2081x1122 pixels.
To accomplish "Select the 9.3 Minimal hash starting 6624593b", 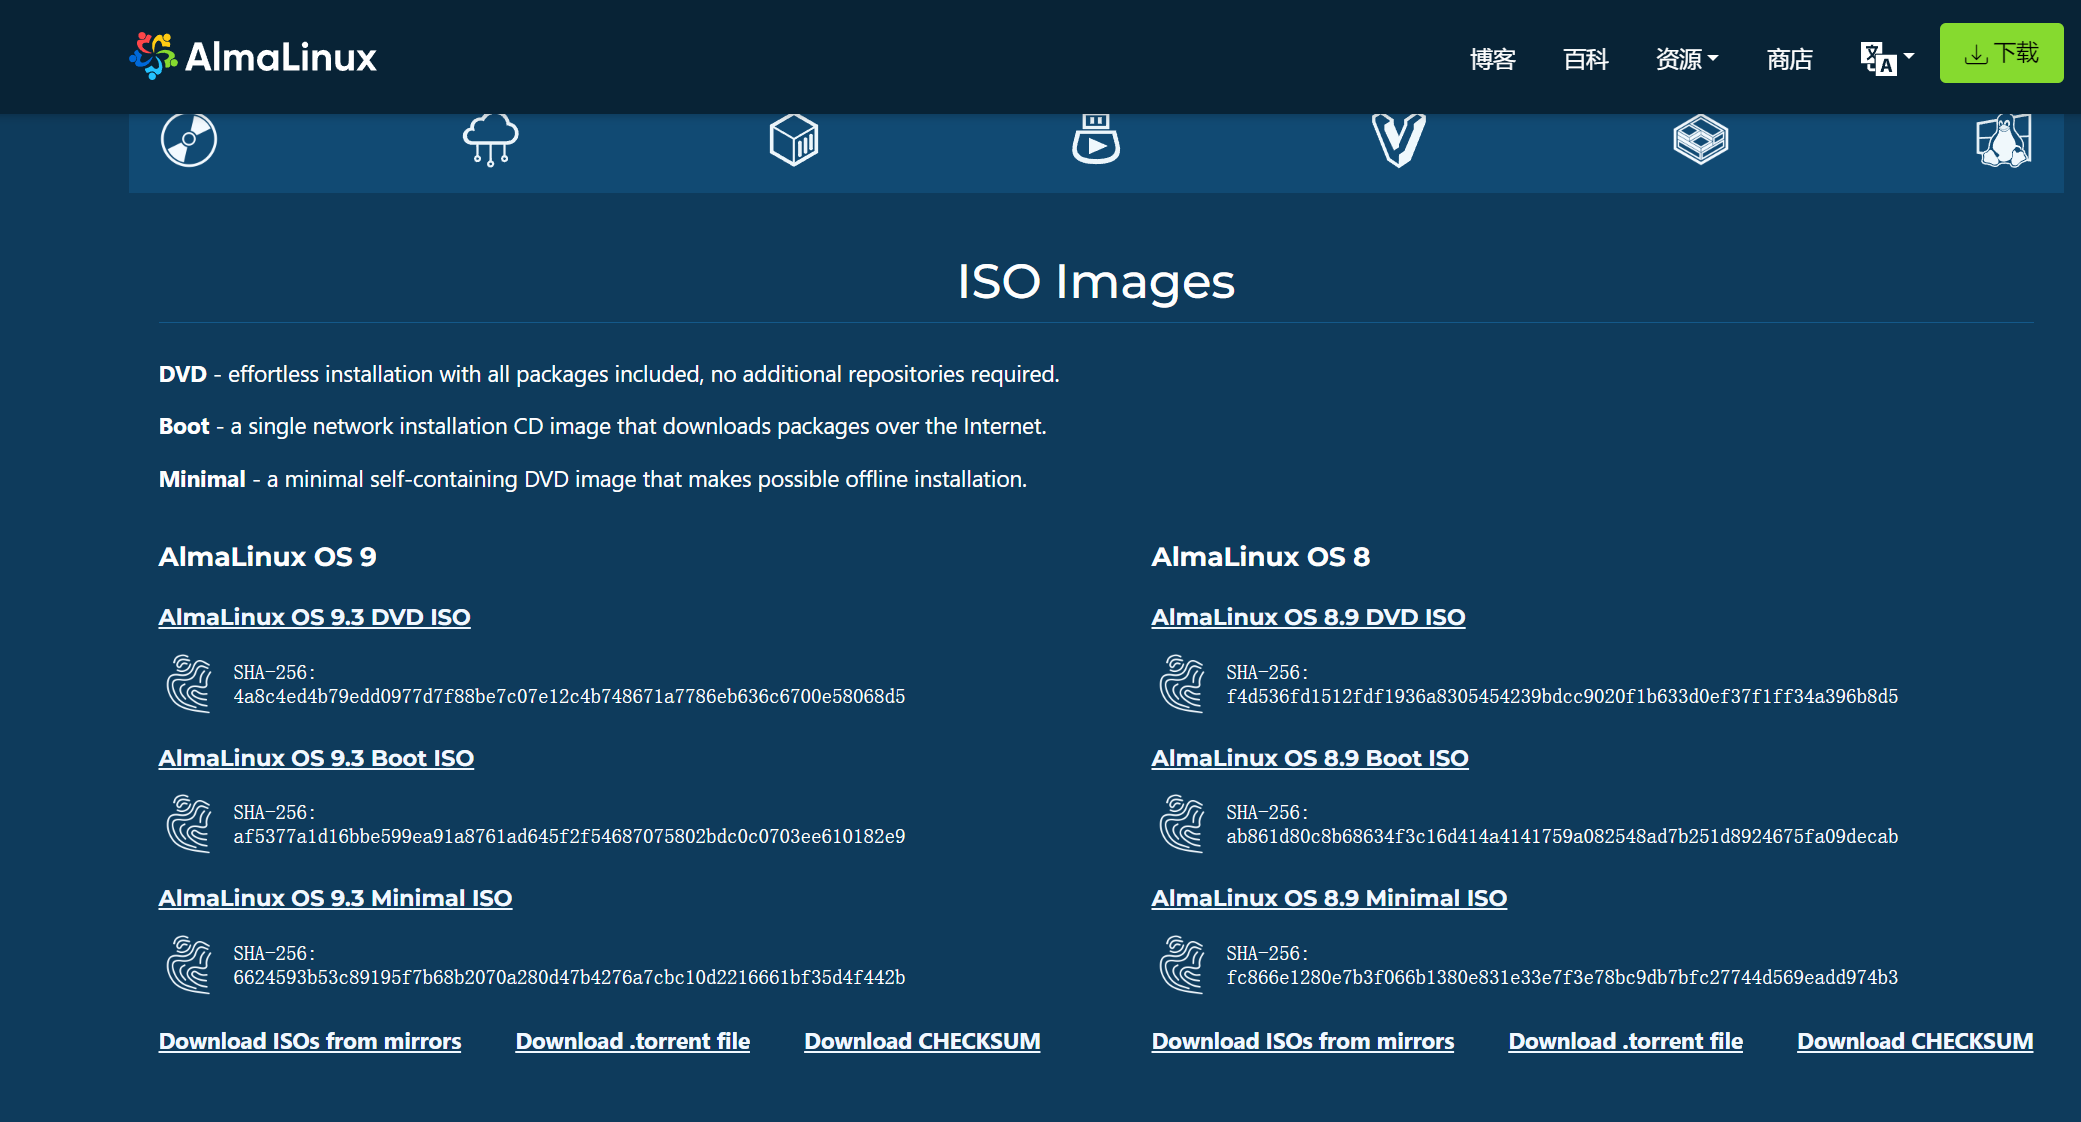I will (569, 977).
